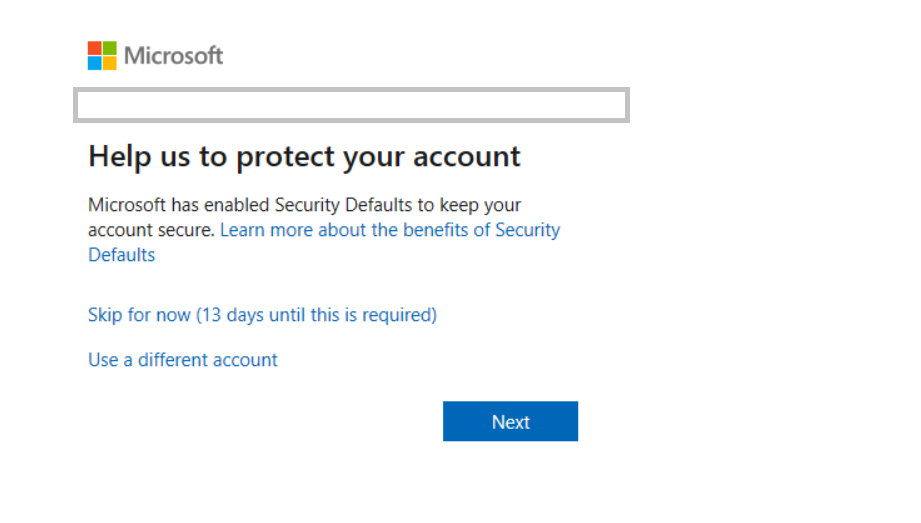Click the Microsoft four-square logo
921x523 pixels.
102,55
